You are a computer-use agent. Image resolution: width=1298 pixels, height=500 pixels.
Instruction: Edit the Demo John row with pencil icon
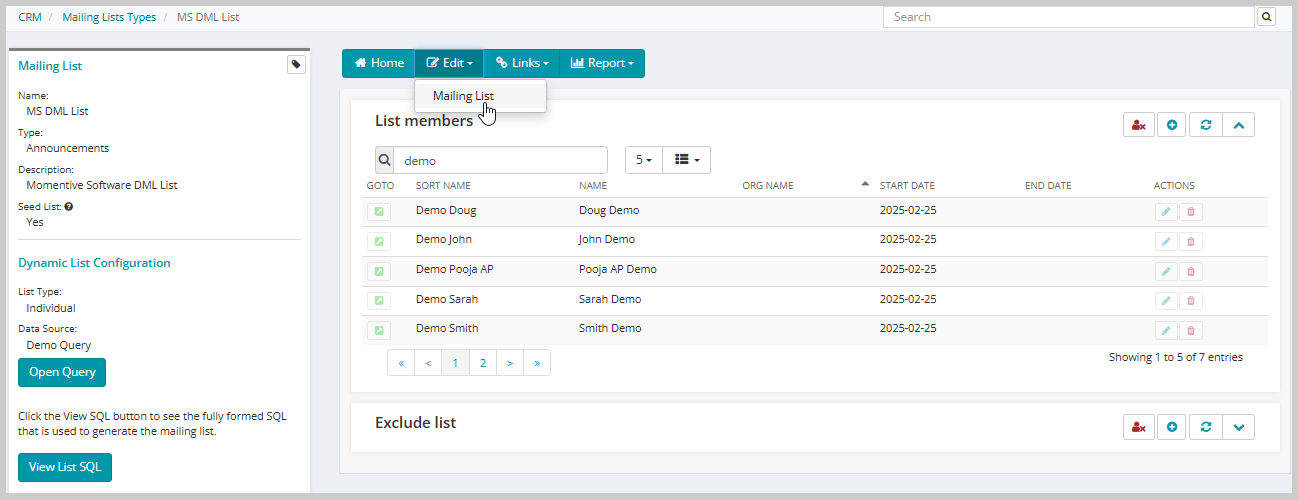coord(1166,241)
